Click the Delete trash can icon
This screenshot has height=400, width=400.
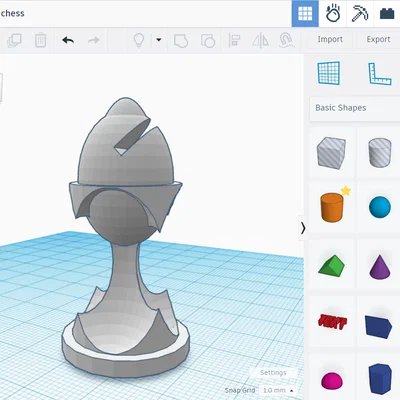click(41, 40)
